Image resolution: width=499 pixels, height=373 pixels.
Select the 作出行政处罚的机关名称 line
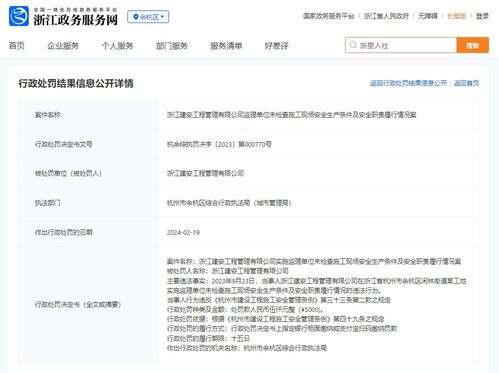click(x=247, y=348)
